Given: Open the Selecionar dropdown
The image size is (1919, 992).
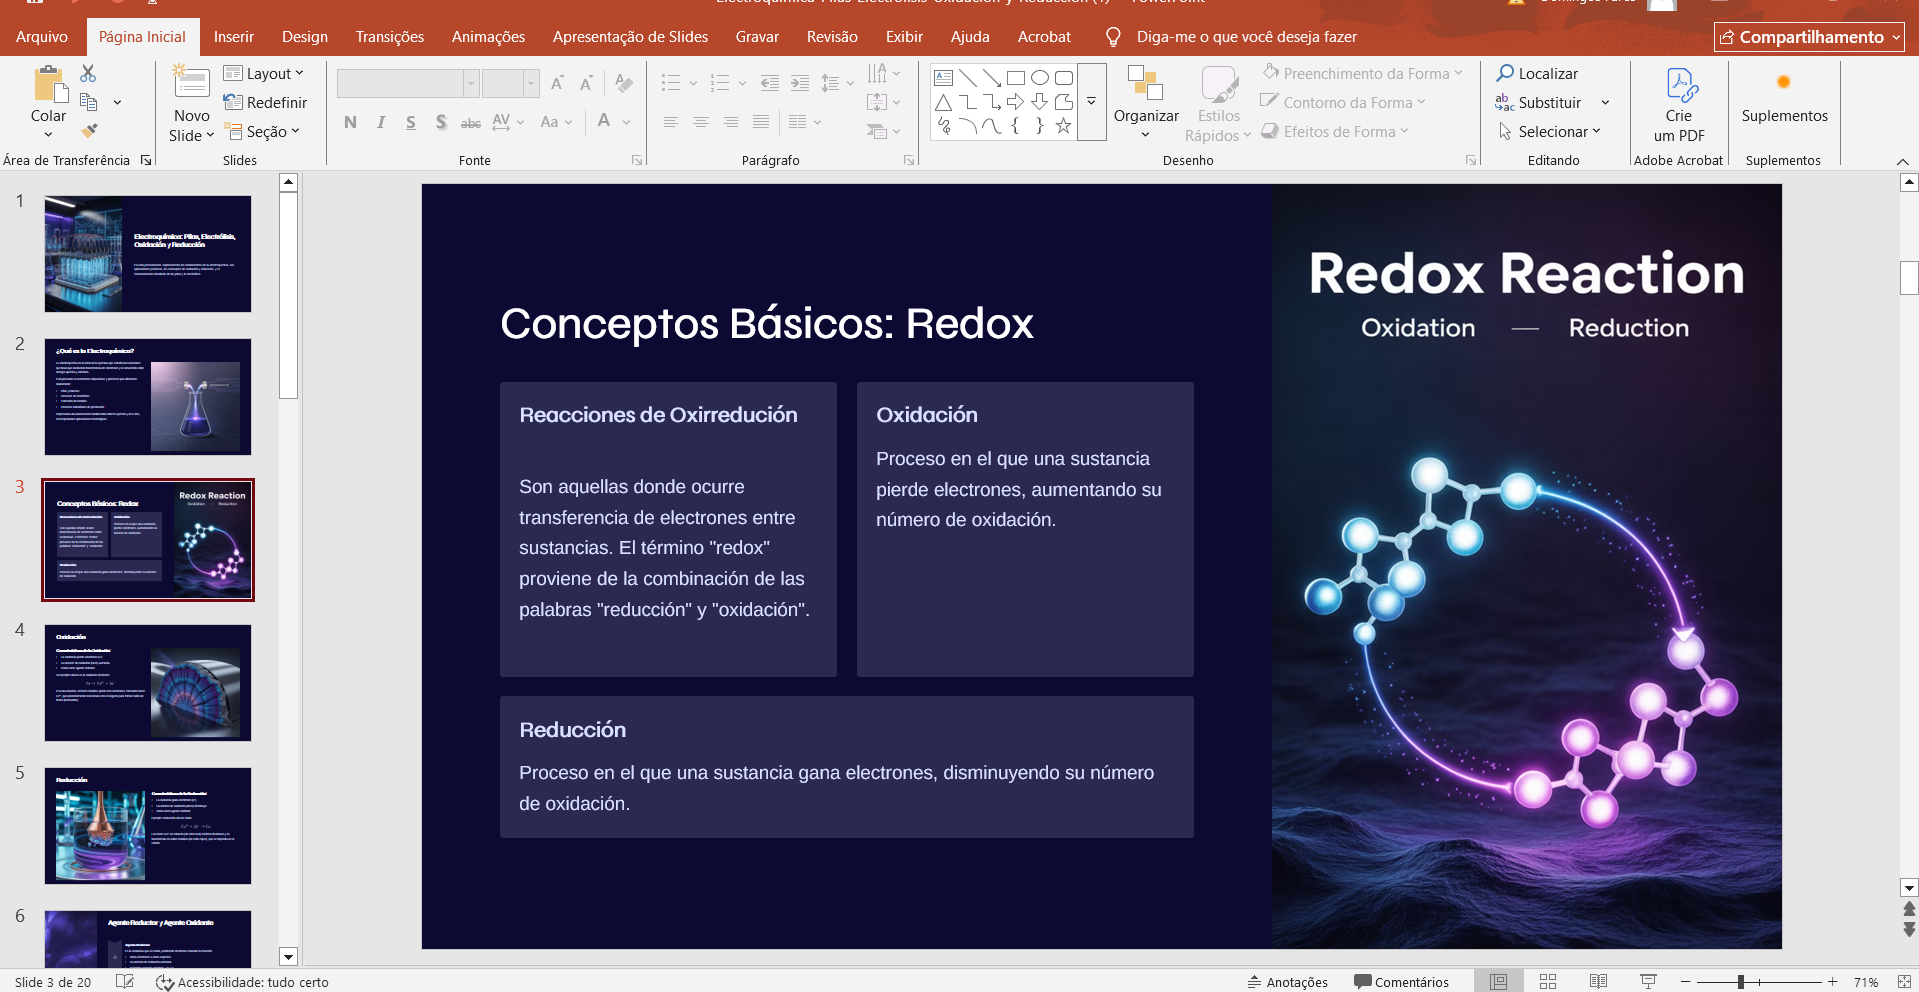Looking at the screenshot, I should pyautogui.click(x=1549, y=131).
